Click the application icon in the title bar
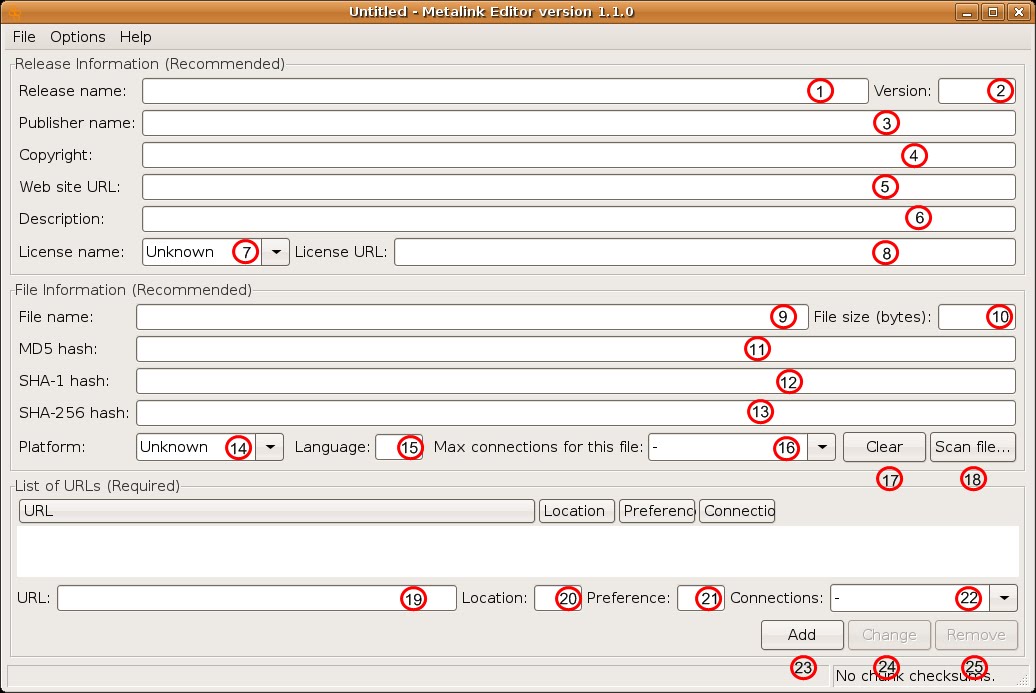The width and height of the screenshot is (1036, 693). click(x=13, y=12)
